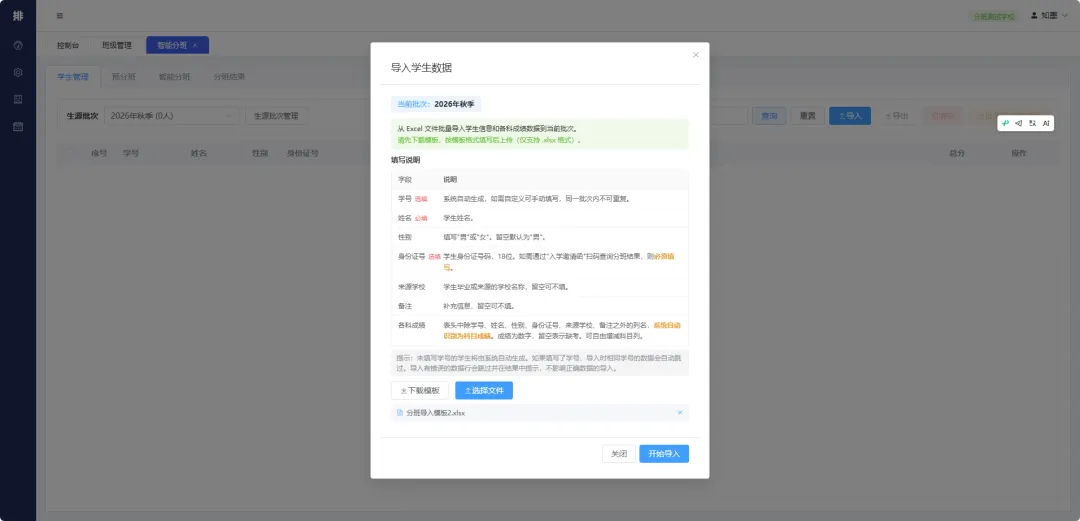Viewport: 1080px width, 521px height.
Task: Click the 导出 button on background page
Action: point(896,116)
